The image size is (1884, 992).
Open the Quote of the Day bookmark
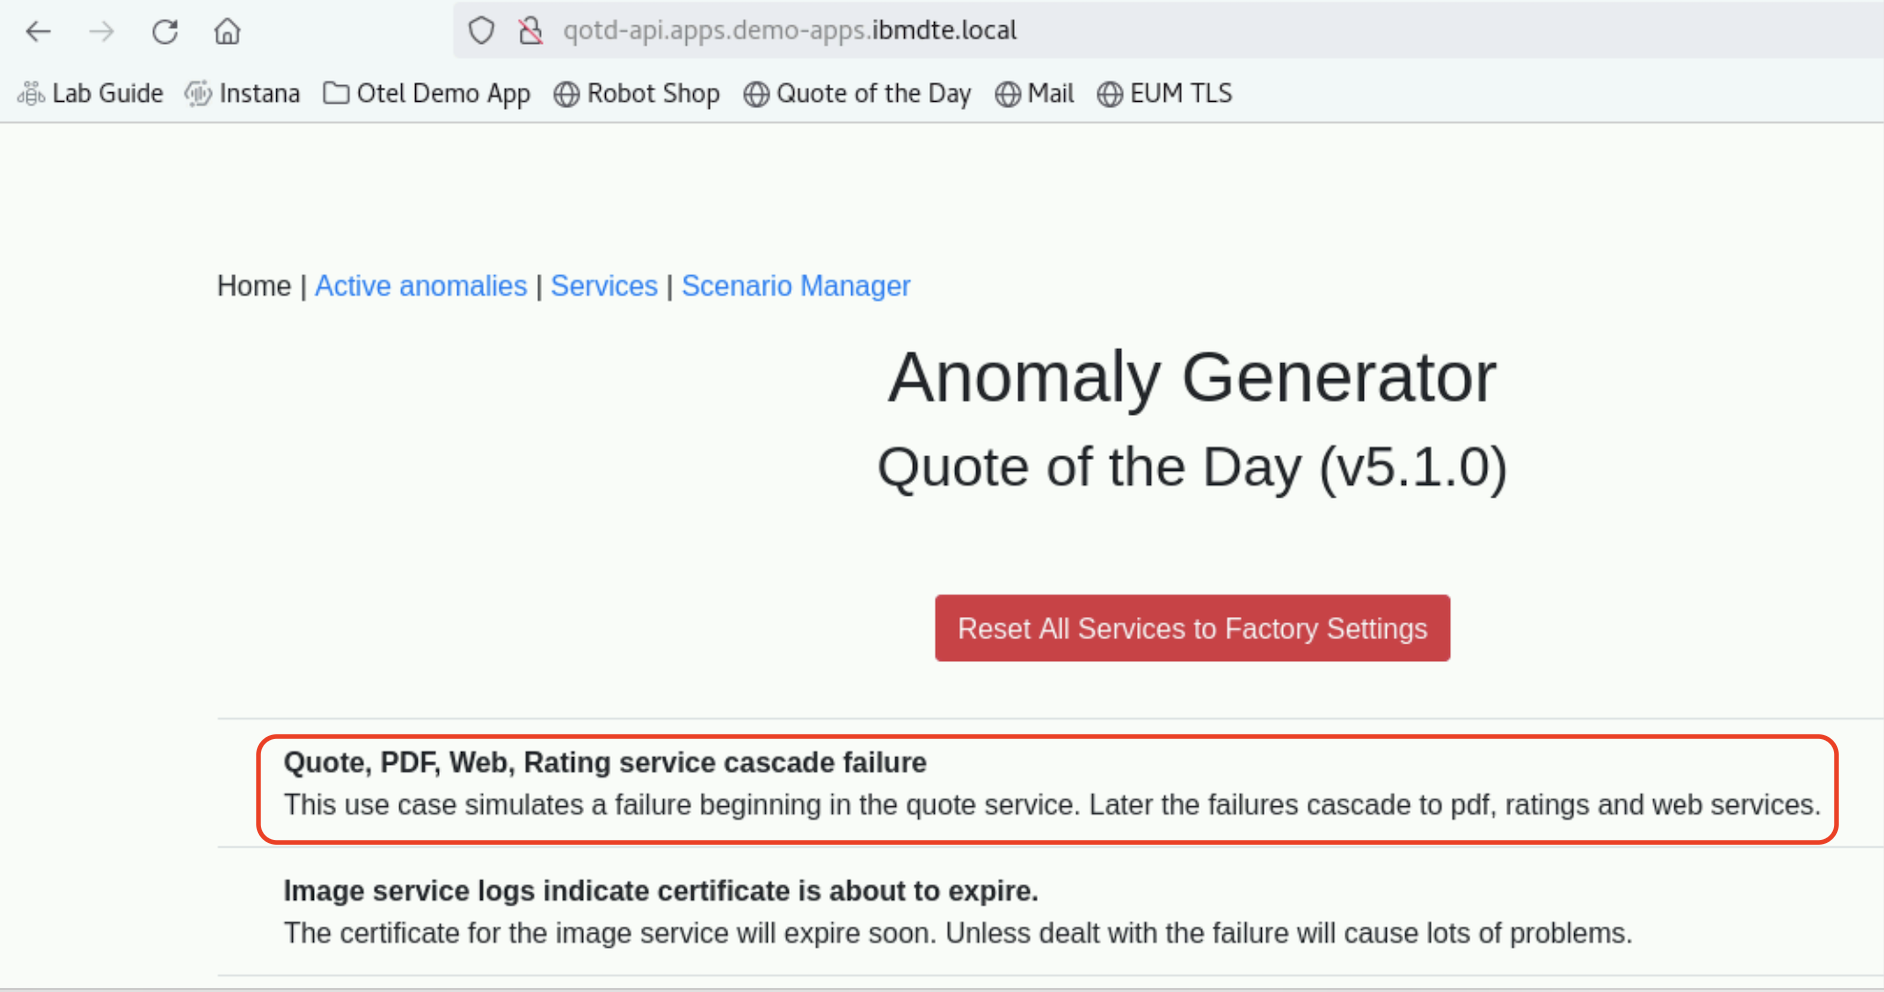[x=857, y=93]
